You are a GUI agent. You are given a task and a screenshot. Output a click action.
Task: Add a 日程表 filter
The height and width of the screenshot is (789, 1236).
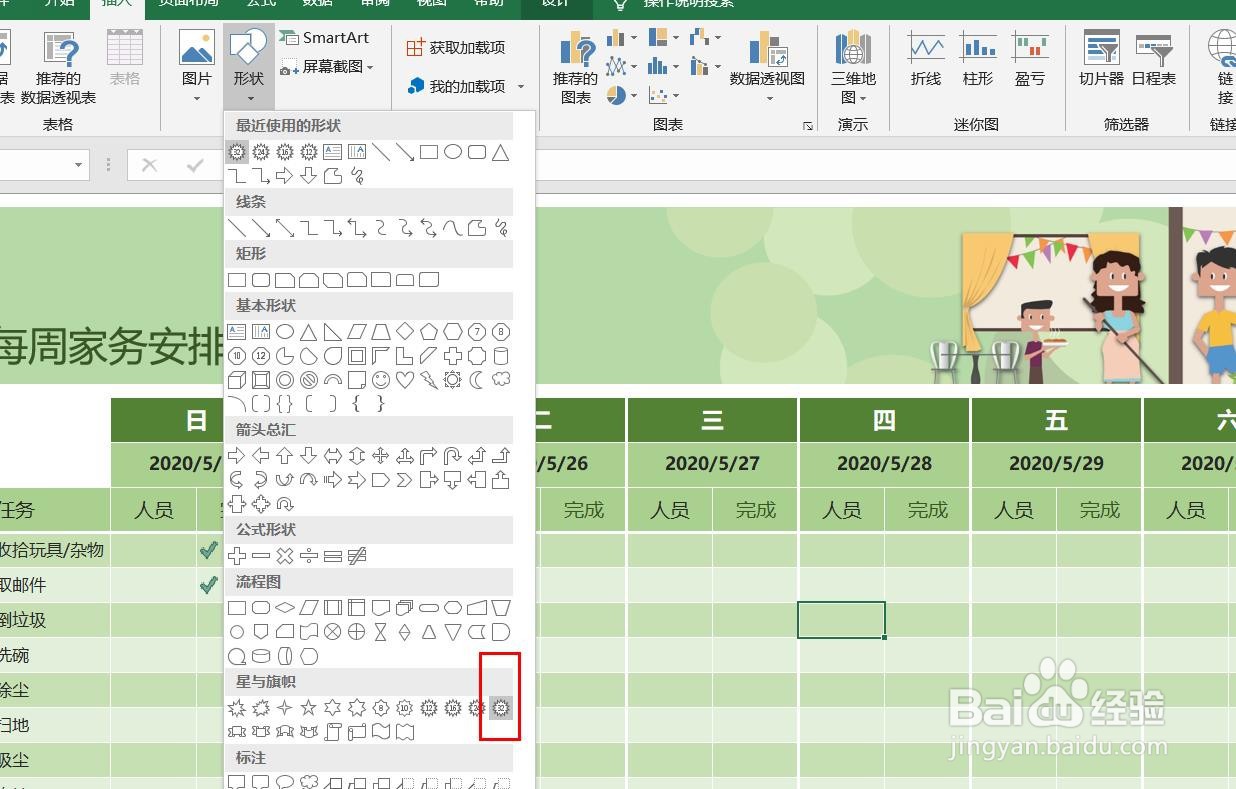(x=1154, y=58)
